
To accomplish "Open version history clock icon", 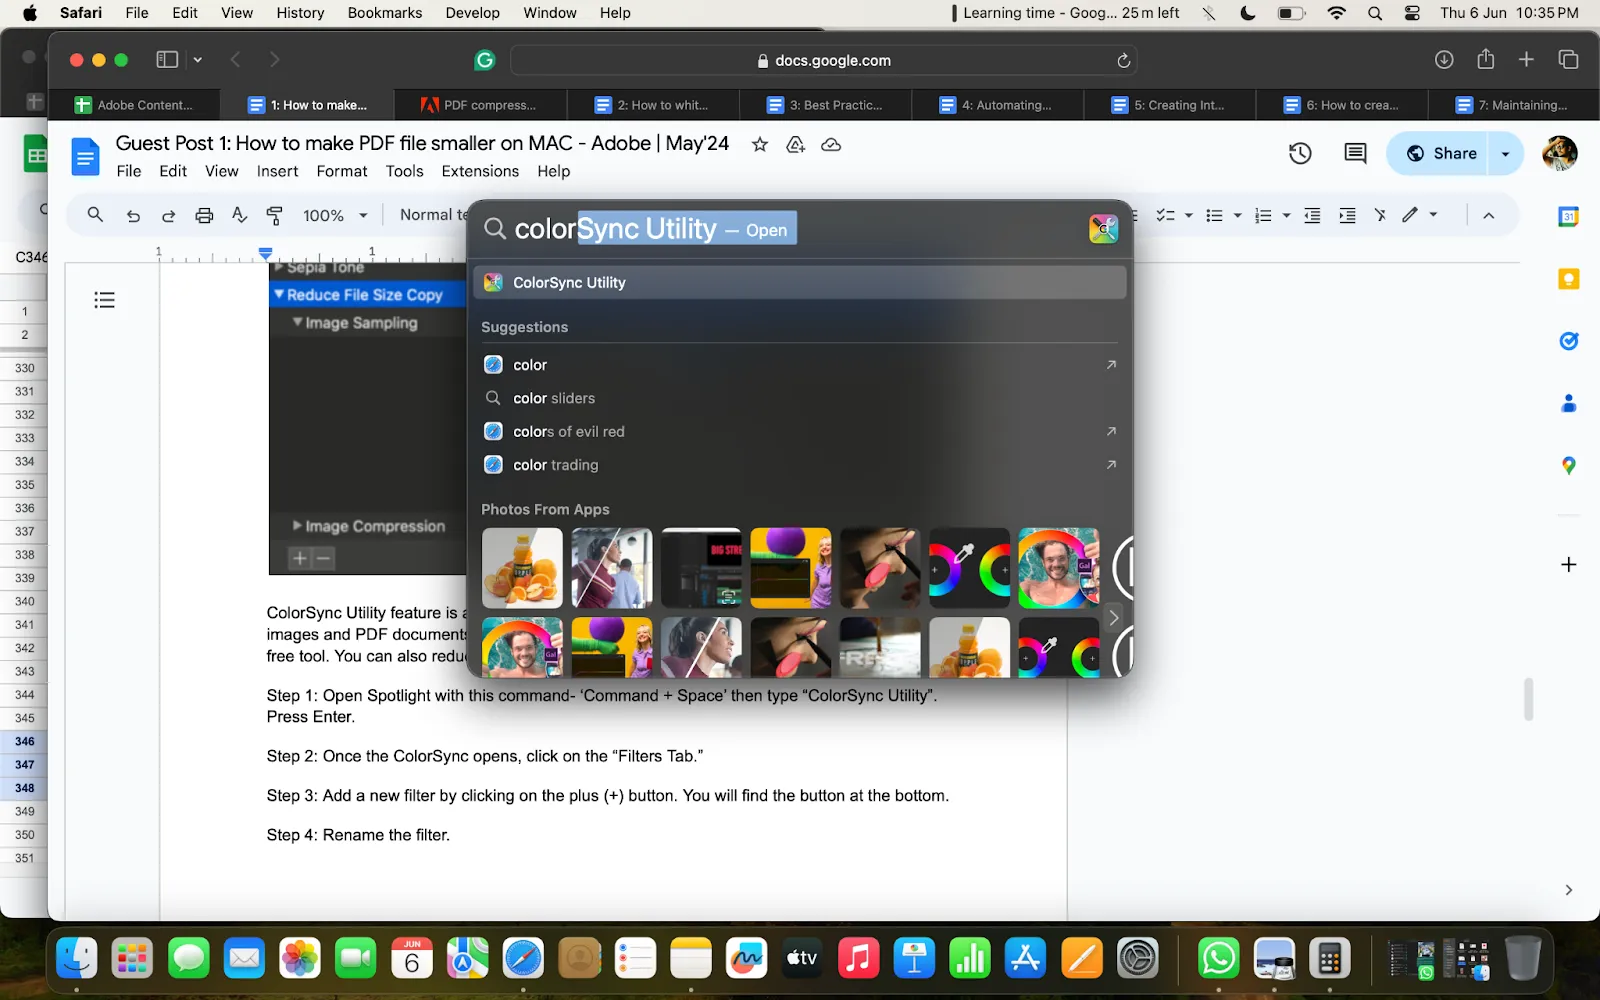I will pyautogui.click(x=1300, y=153).
